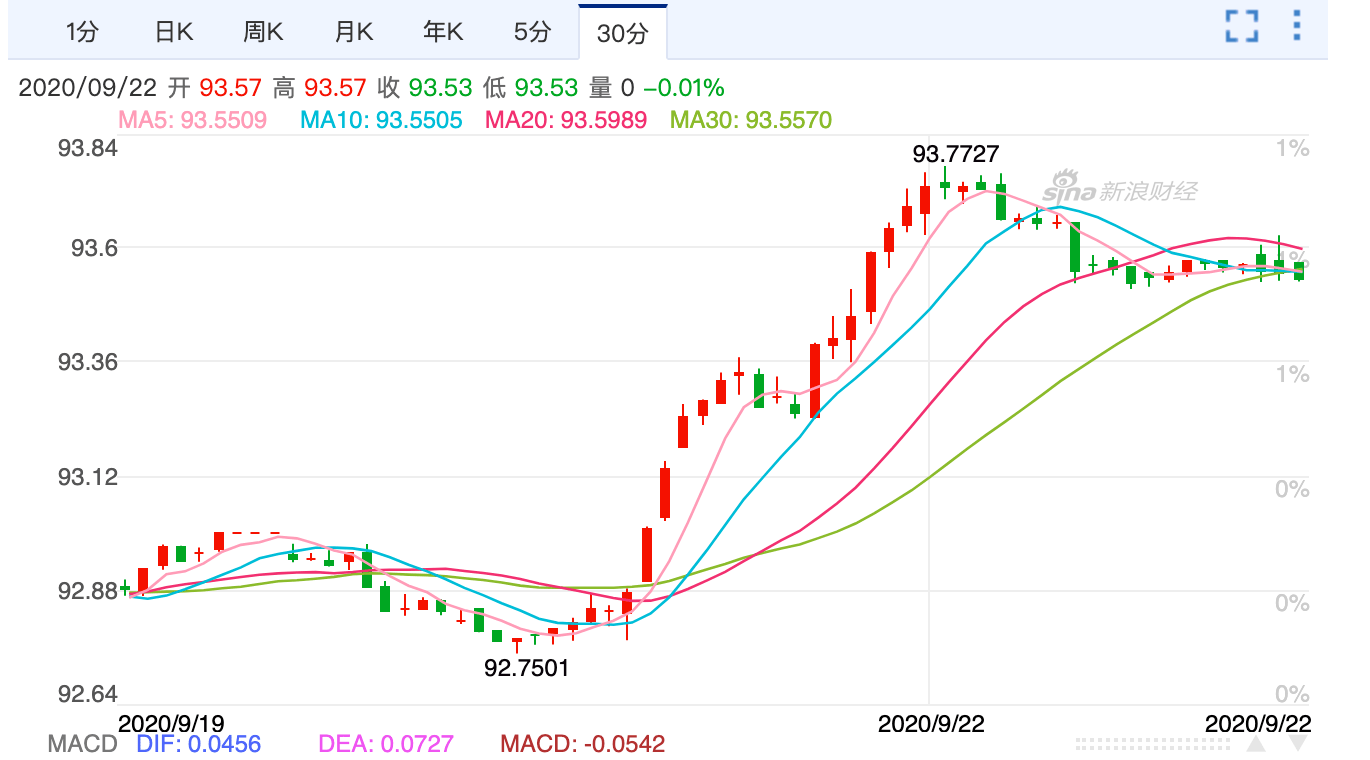Click the dotted range bar beside the arrows
The height and width of the screenshot is (760, 1370).
1155,745
